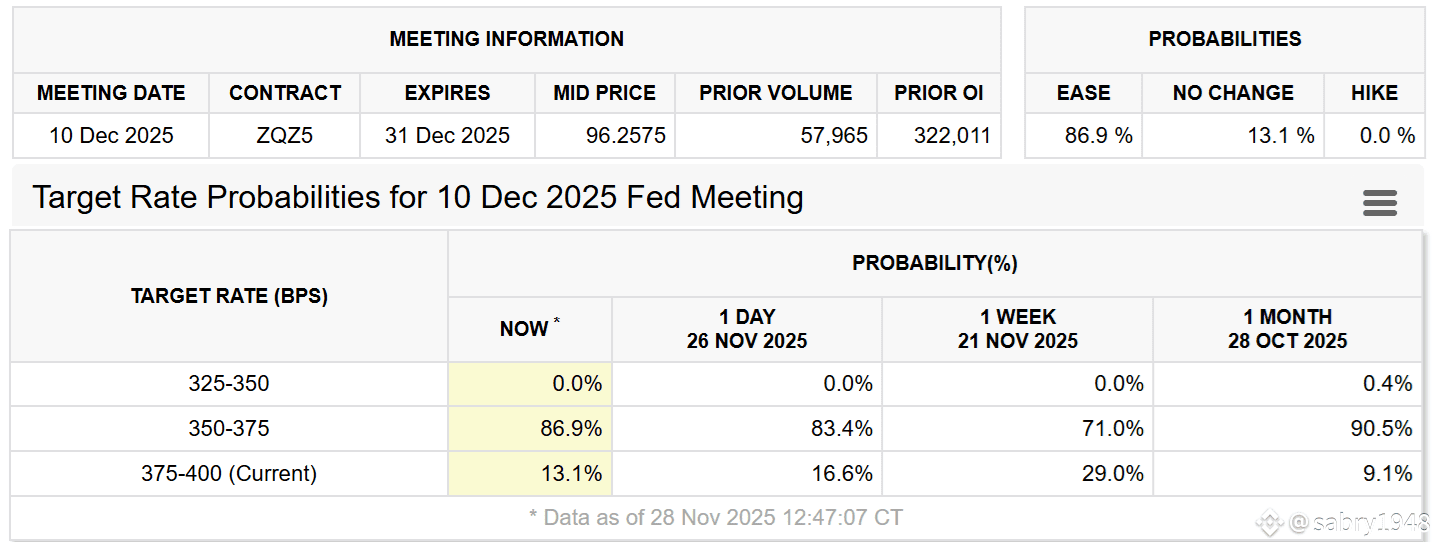Viewport: 1439px width, 548px height.
Task: Click the HIKE probability header
Action: pyautogui.click(x=1374, y=93)
